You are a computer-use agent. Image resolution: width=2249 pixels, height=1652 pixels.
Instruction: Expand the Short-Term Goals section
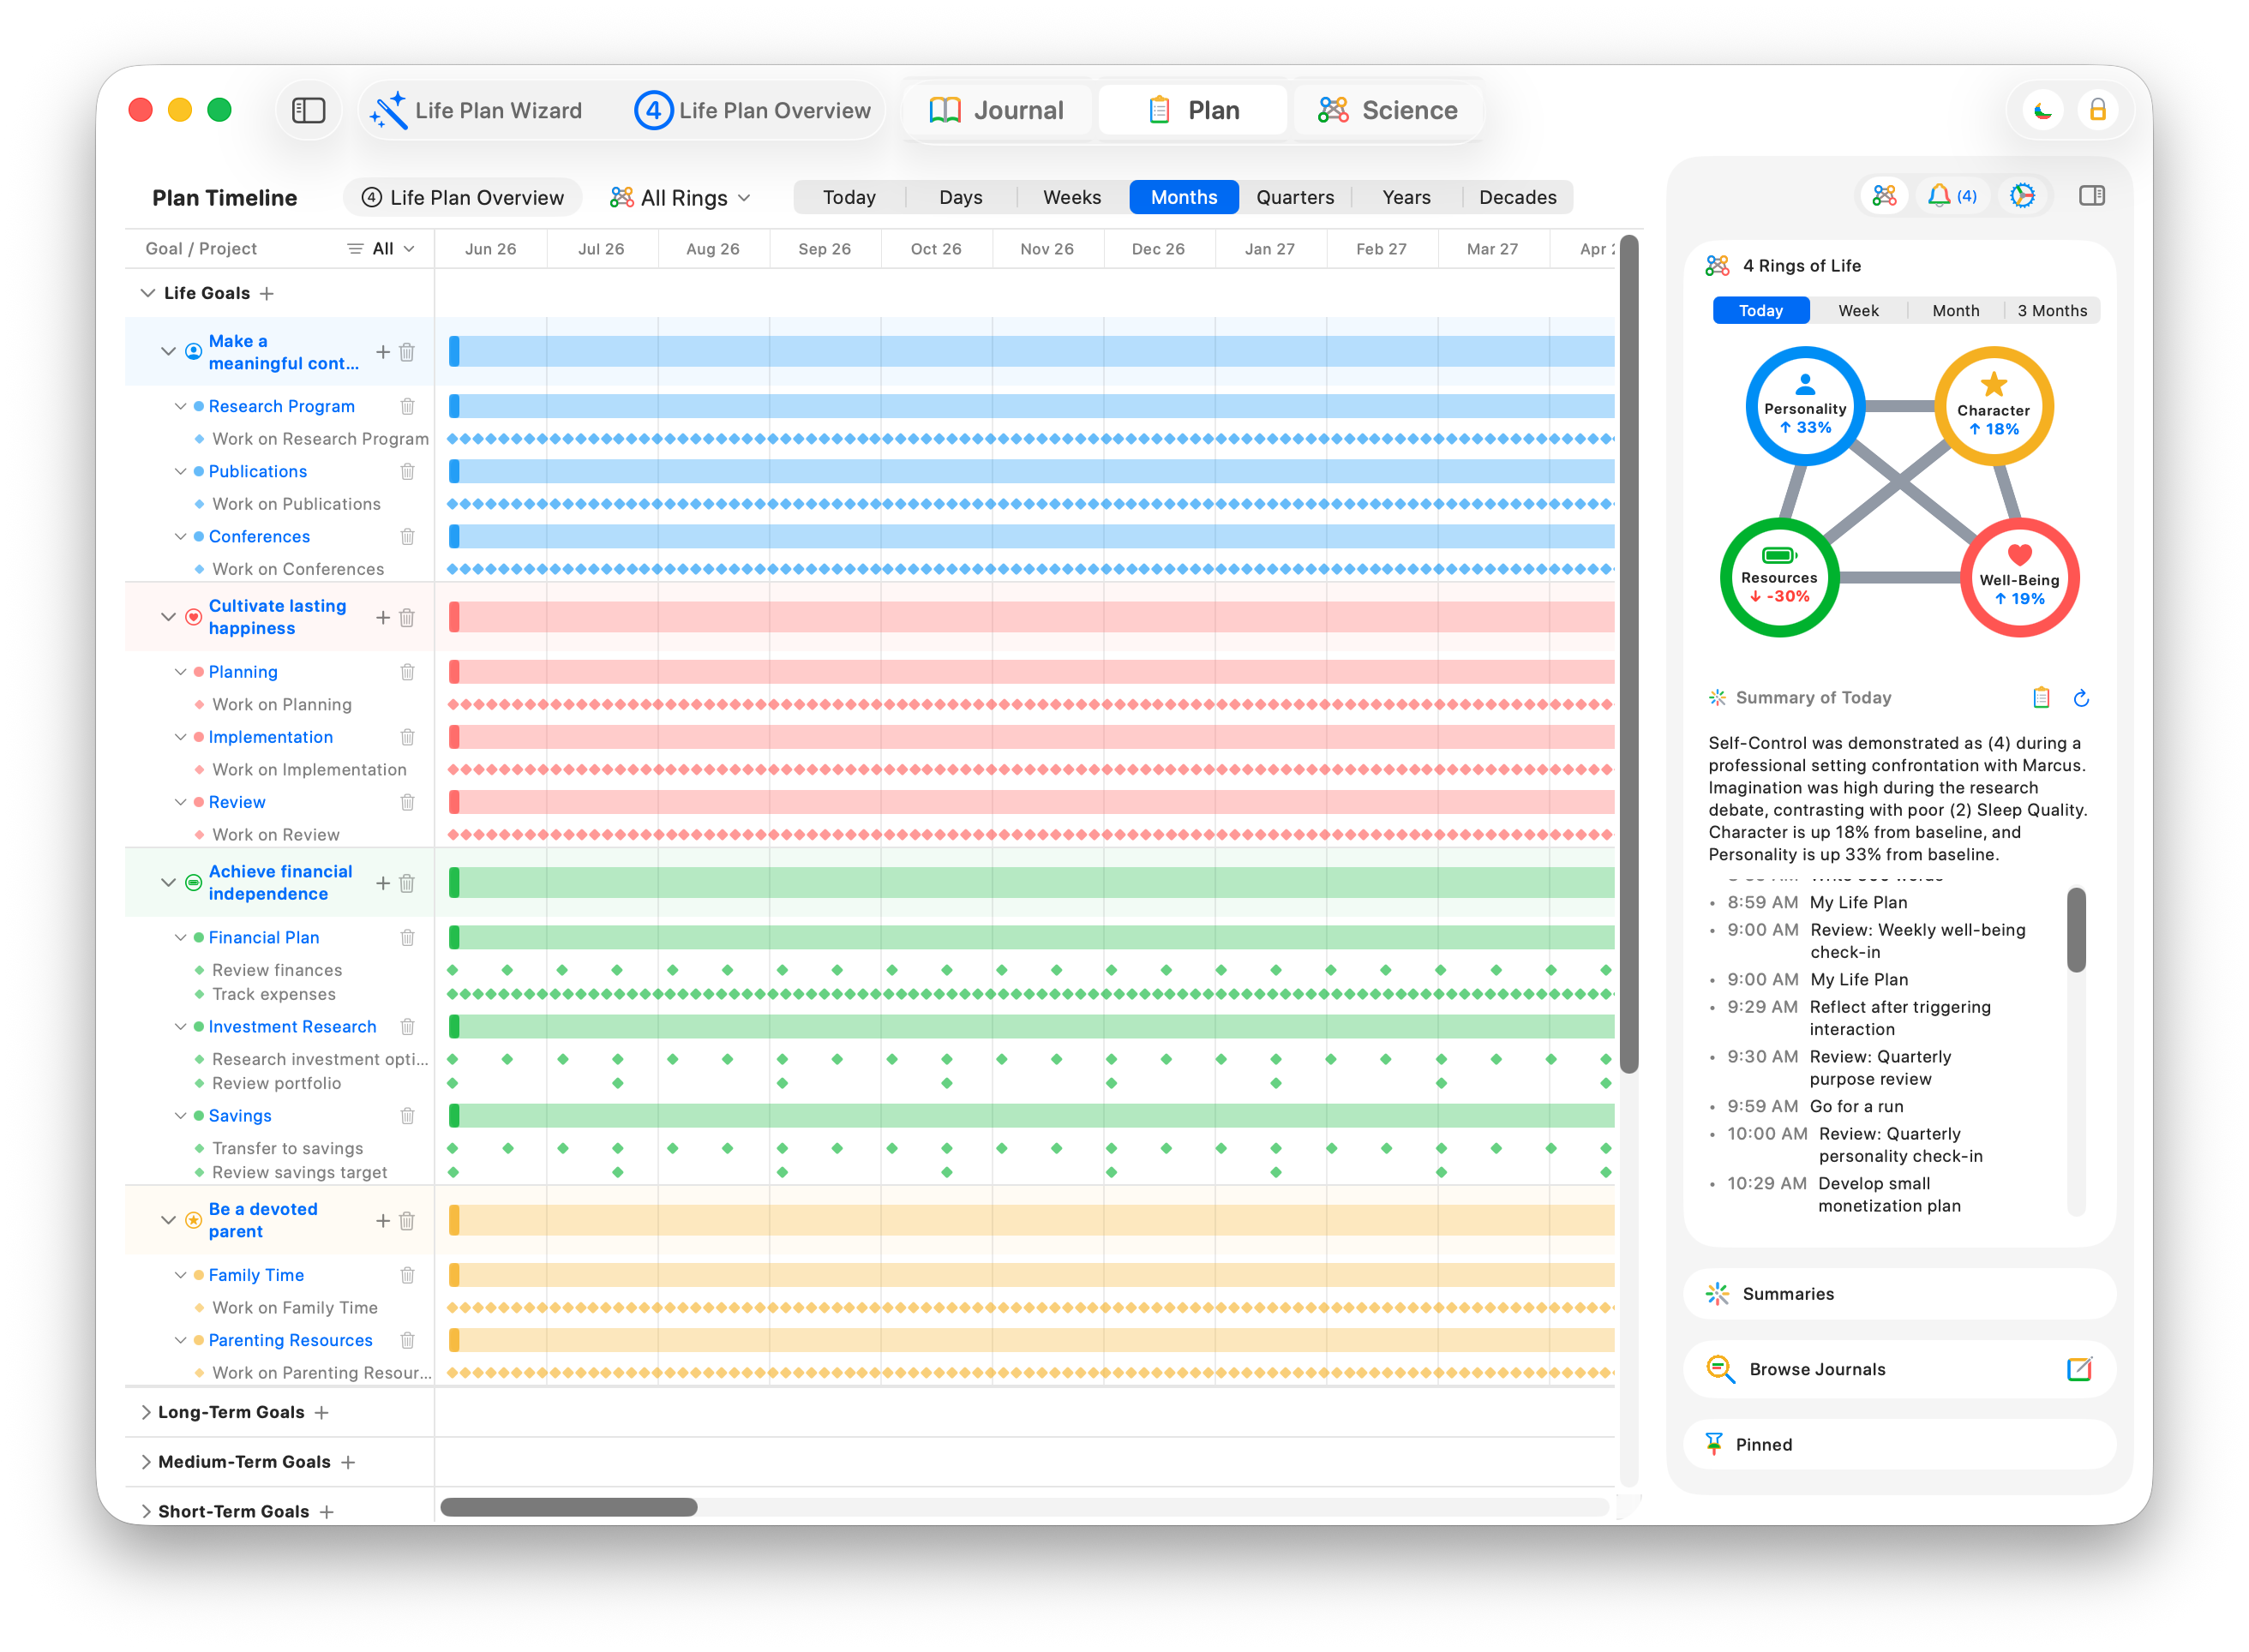click(146, 1511)
